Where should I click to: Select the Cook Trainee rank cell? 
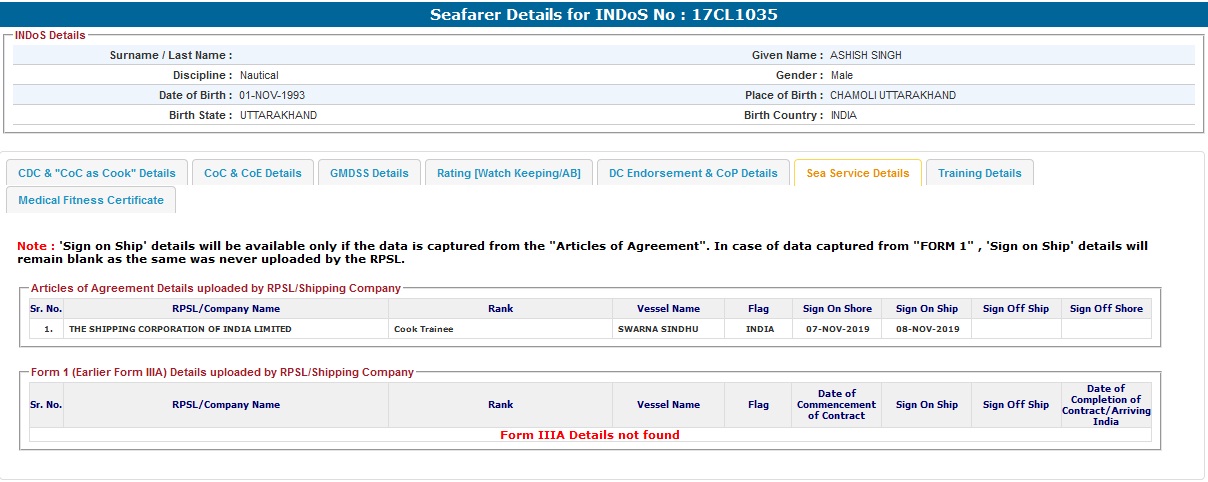pos(423,329)
